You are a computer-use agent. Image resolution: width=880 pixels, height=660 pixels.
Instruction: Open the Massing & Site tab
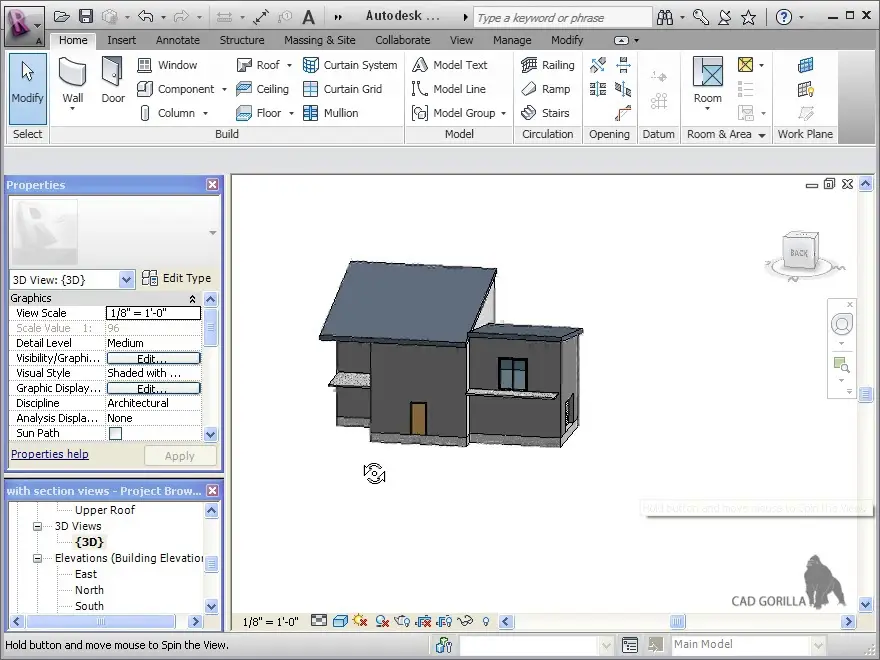tap(319, 40)
